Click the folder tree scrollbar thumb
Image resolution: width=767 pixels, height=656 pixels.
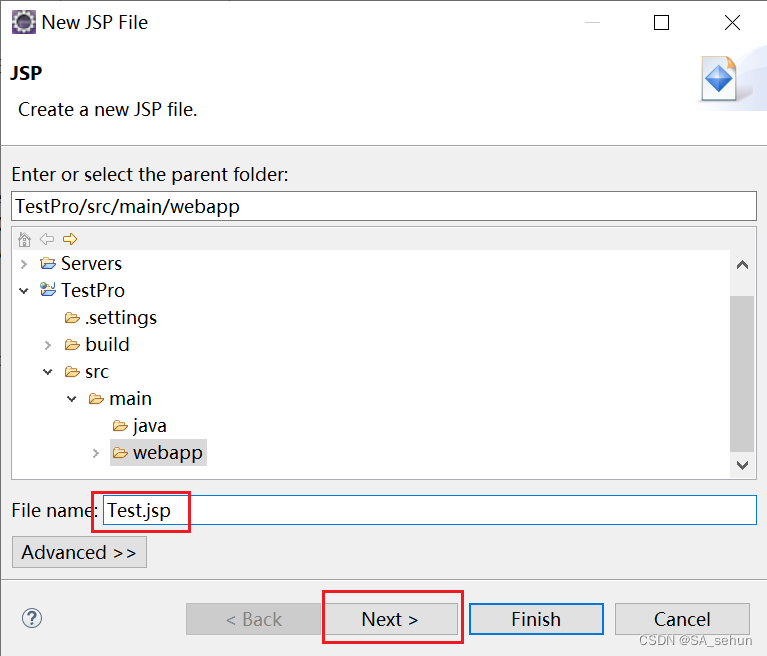pyautogui.click(x=742, y=374)
